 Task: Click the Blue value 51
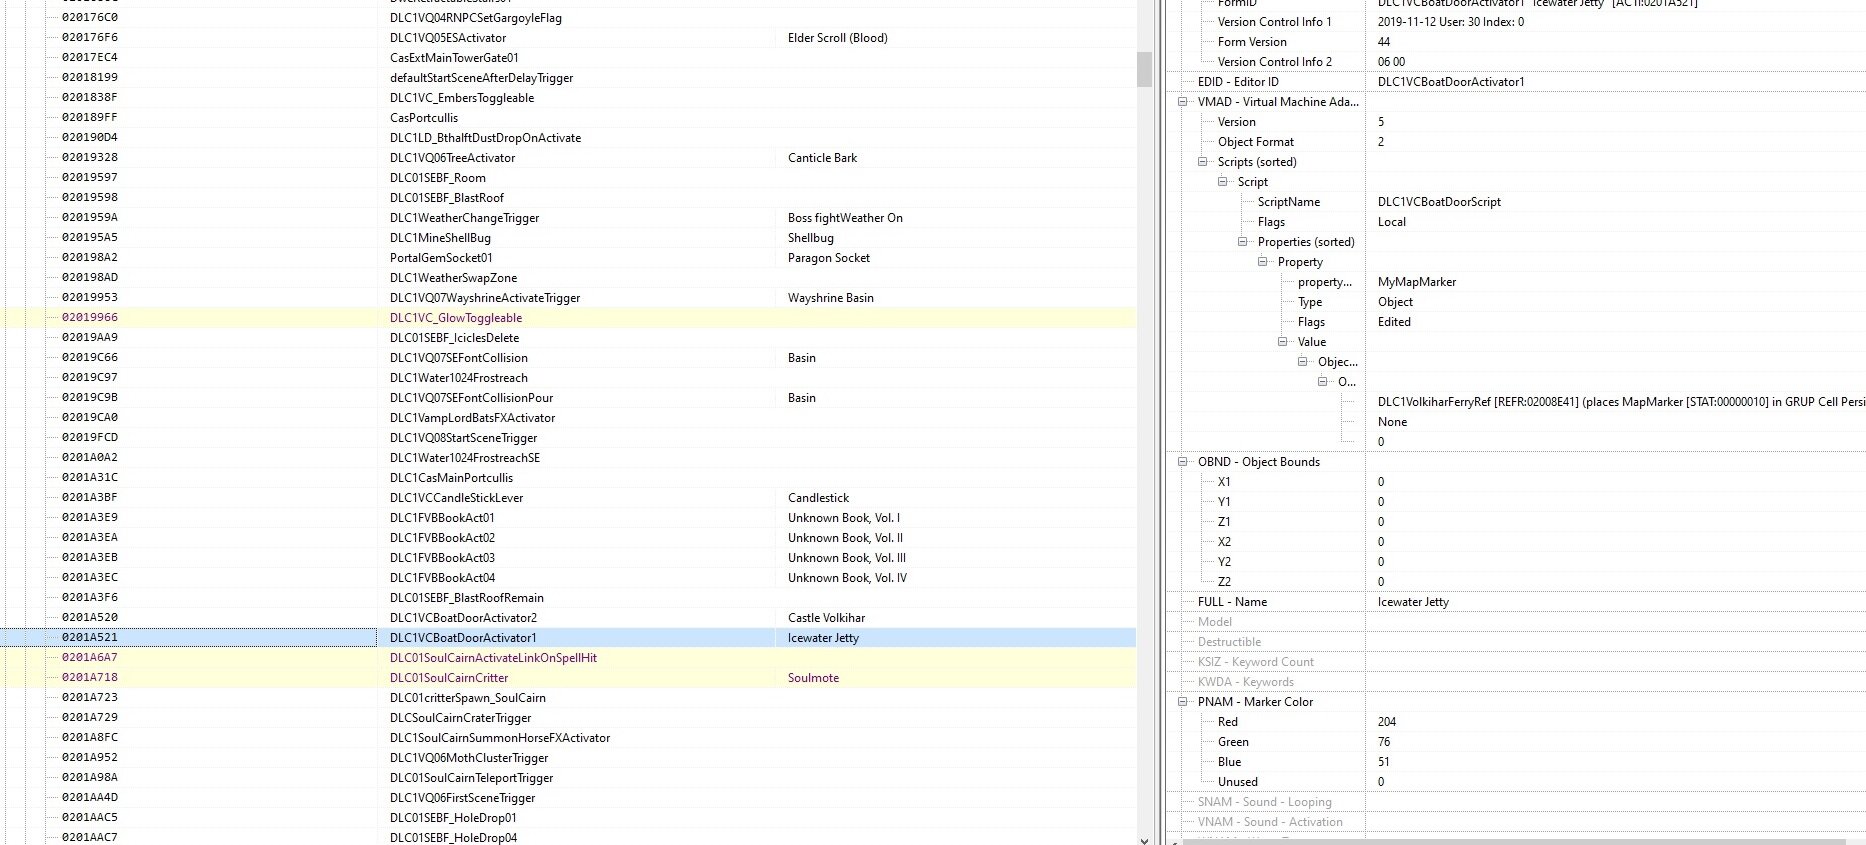pyautogui.click(x=1384, y=762)
